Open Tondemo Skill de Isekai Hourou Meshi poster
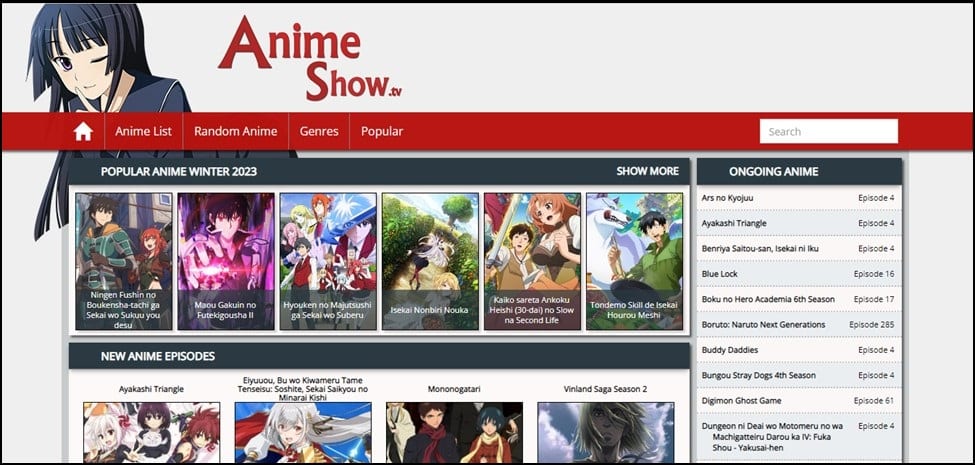This screenshot has width=975, height=465. click(x=634, y=261)
